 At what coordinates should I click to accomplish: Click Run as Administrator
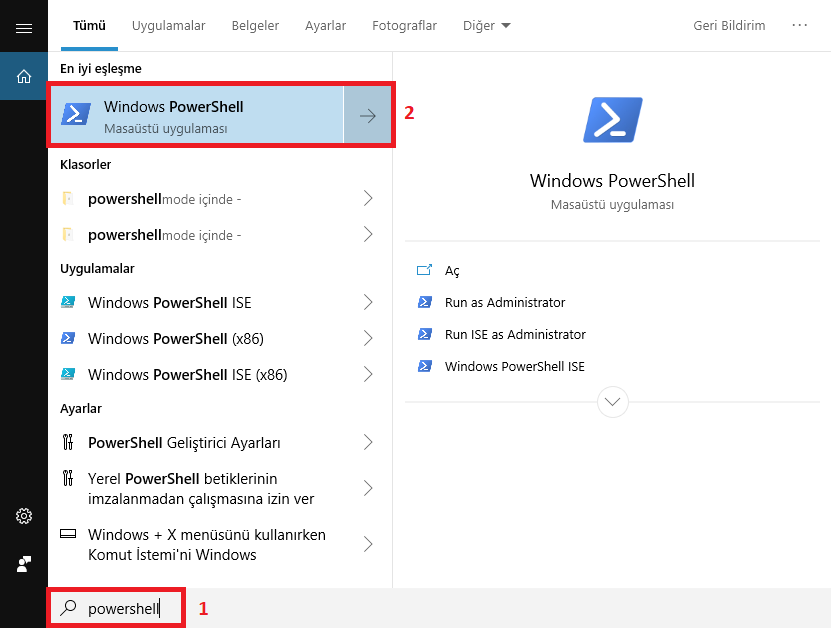point(505,302)
